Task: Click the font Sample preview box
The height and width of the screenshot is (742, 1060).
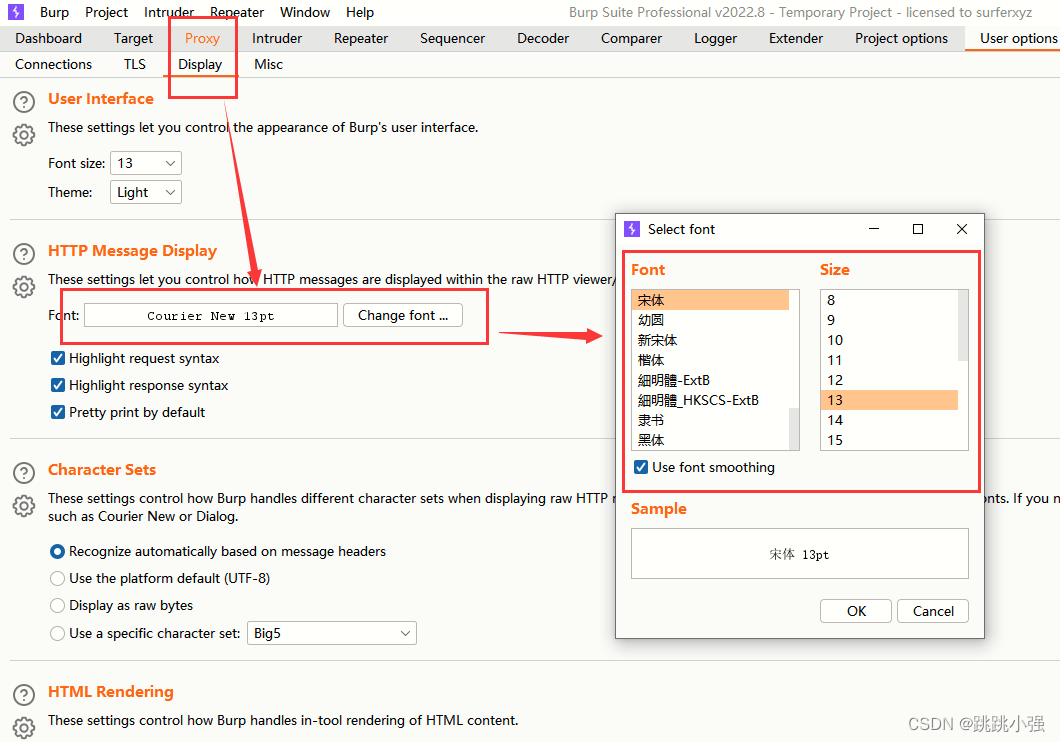Action: [800, 553]
